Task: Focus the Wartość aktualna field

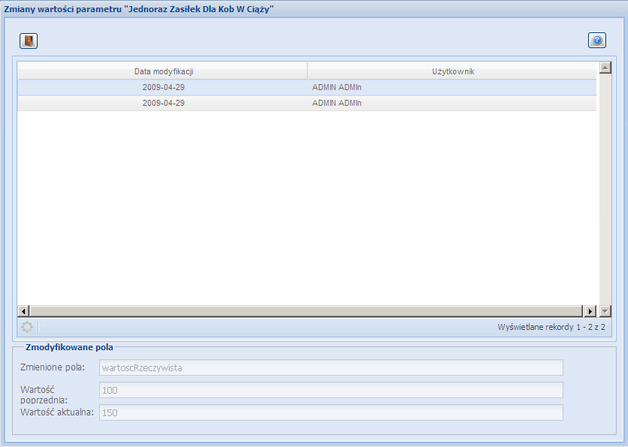Action: point(330,412)
